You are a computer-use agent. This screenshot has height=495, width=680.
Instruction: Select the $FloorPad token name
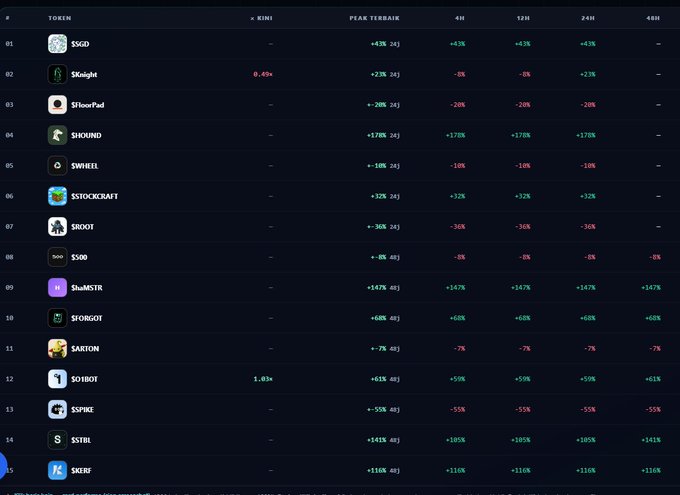point(88,105)
